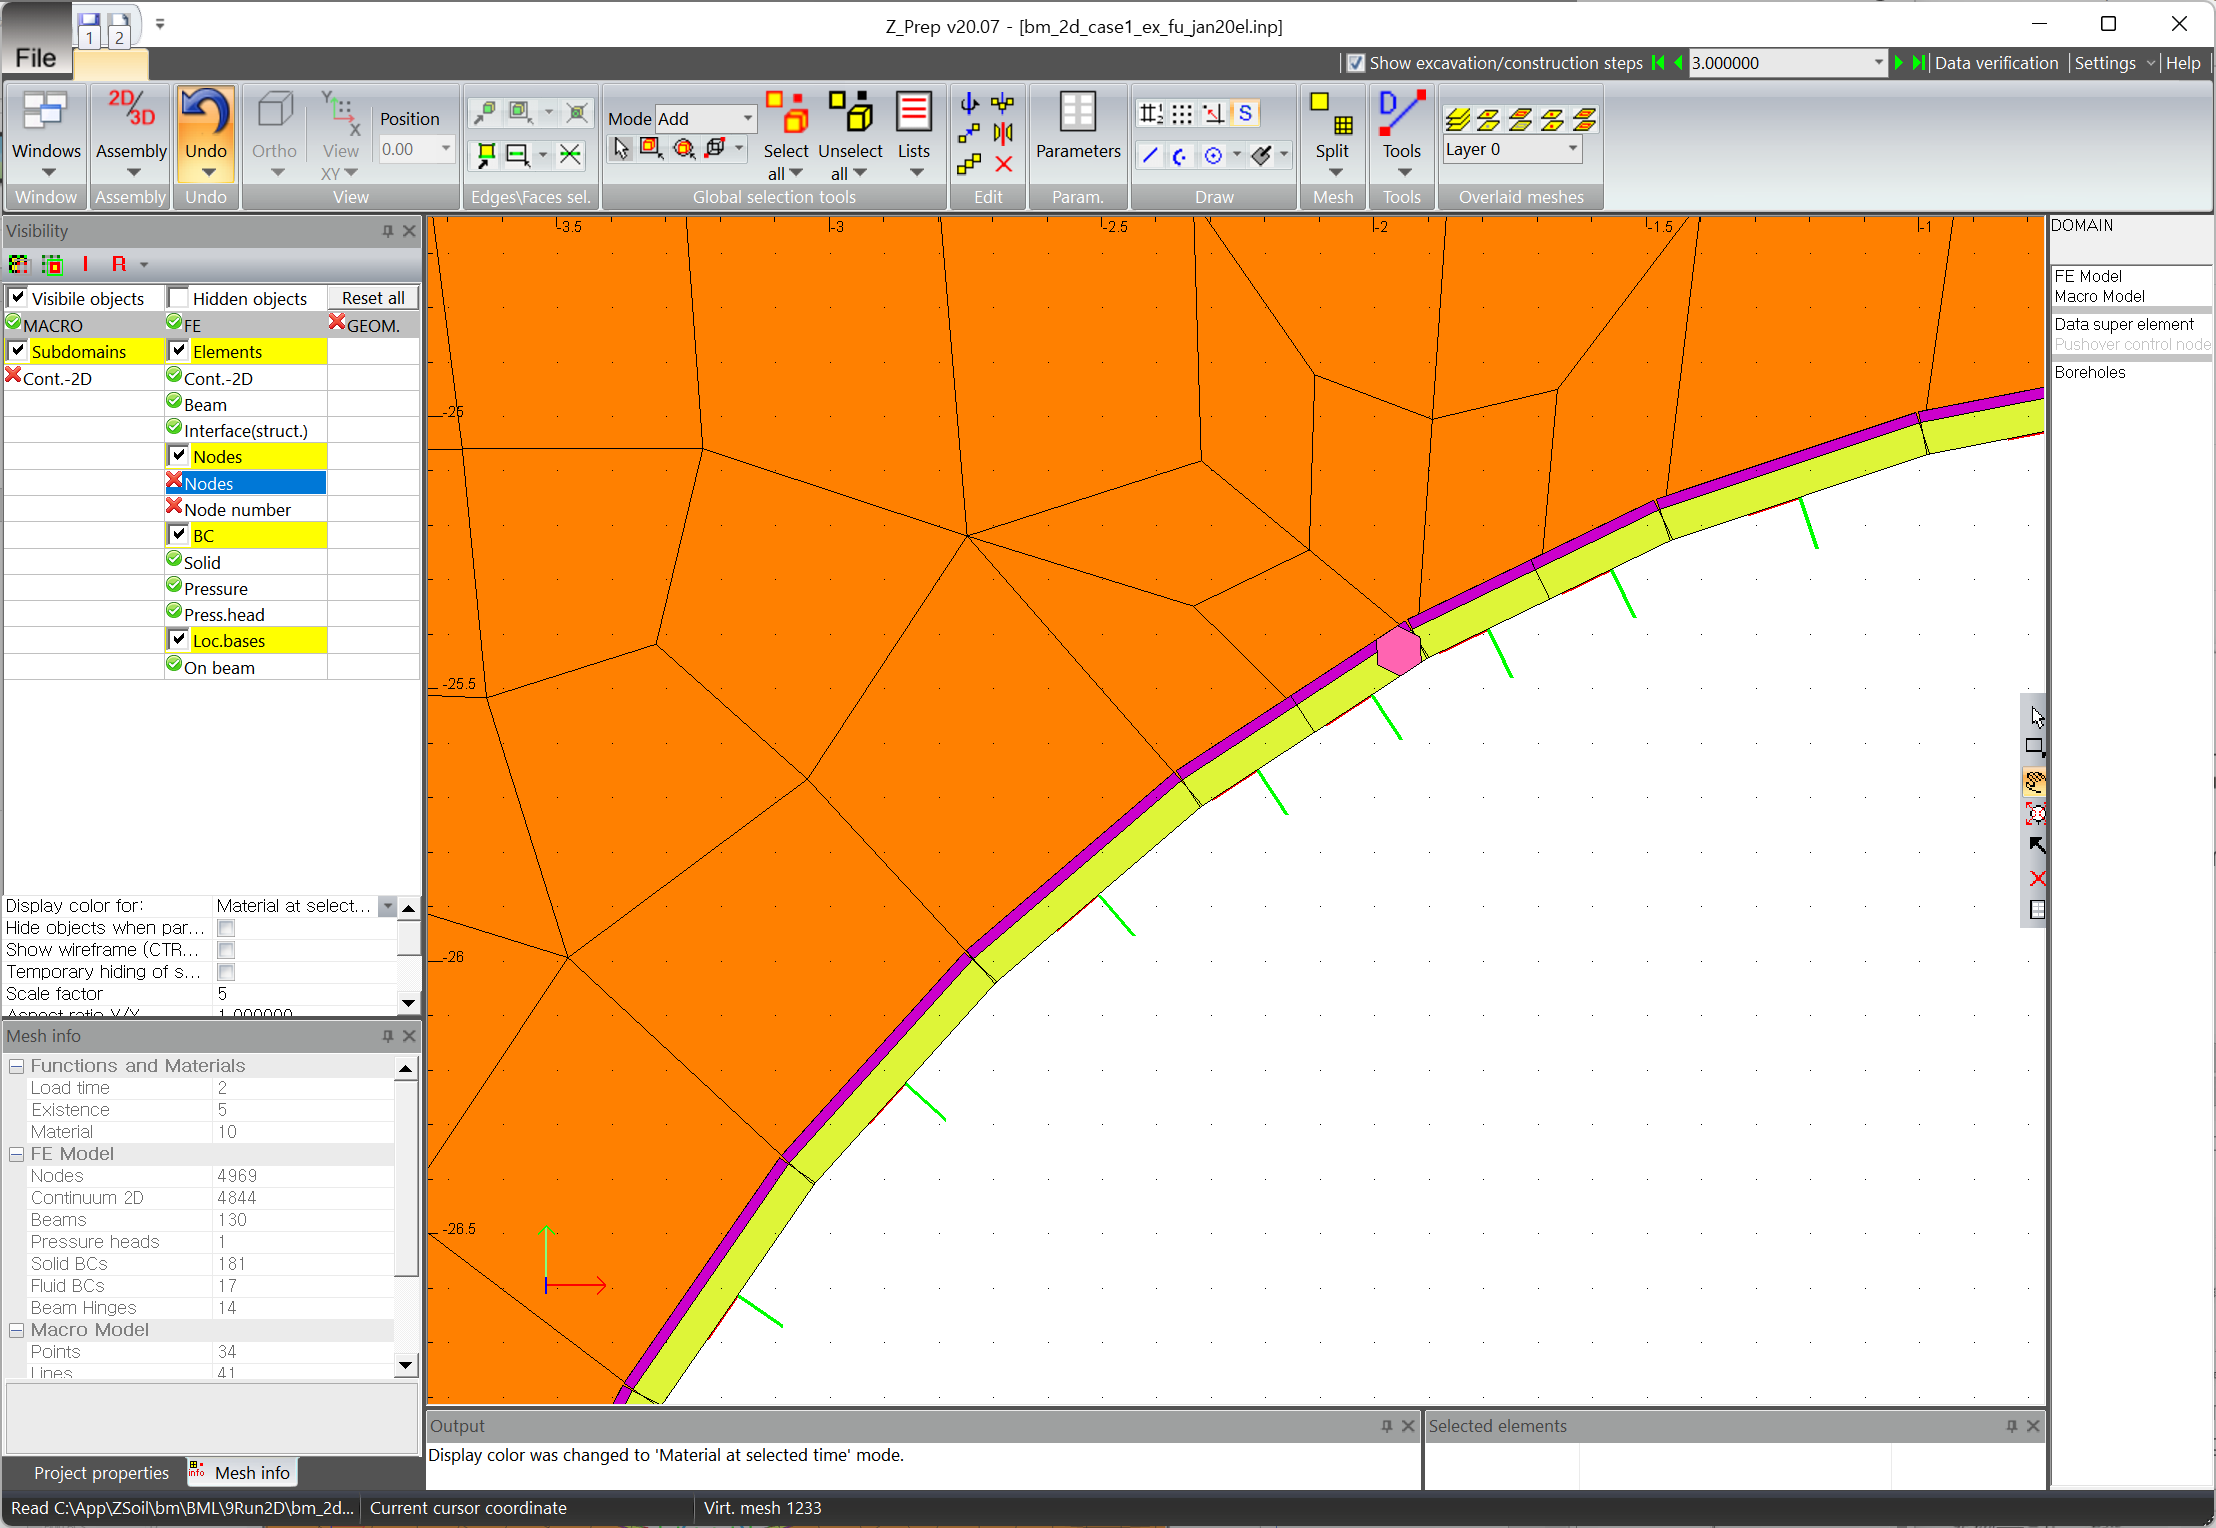This screenshot has width=2216, height=1528.
Task: Click the red X delete icon in Edit
Action: (1004, 165)
